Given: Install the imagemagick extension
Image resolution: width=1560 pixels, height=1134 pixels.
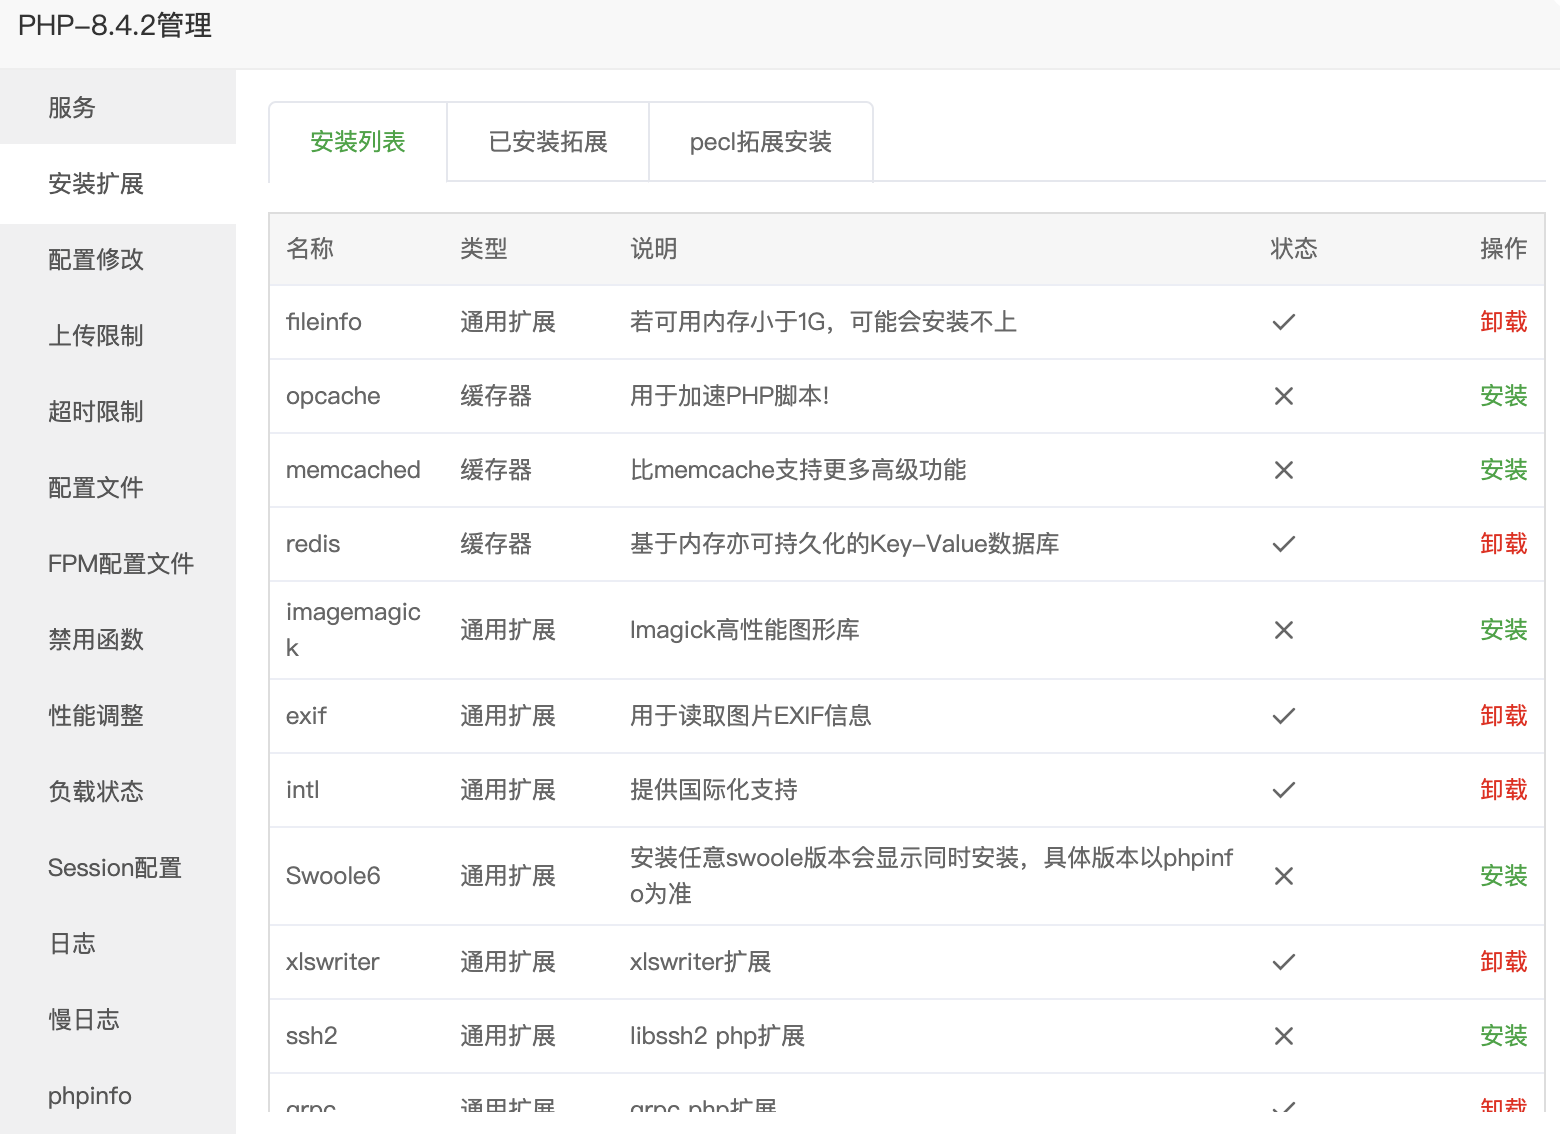Looking at the screenshot, I should (x=1504, y=630).
